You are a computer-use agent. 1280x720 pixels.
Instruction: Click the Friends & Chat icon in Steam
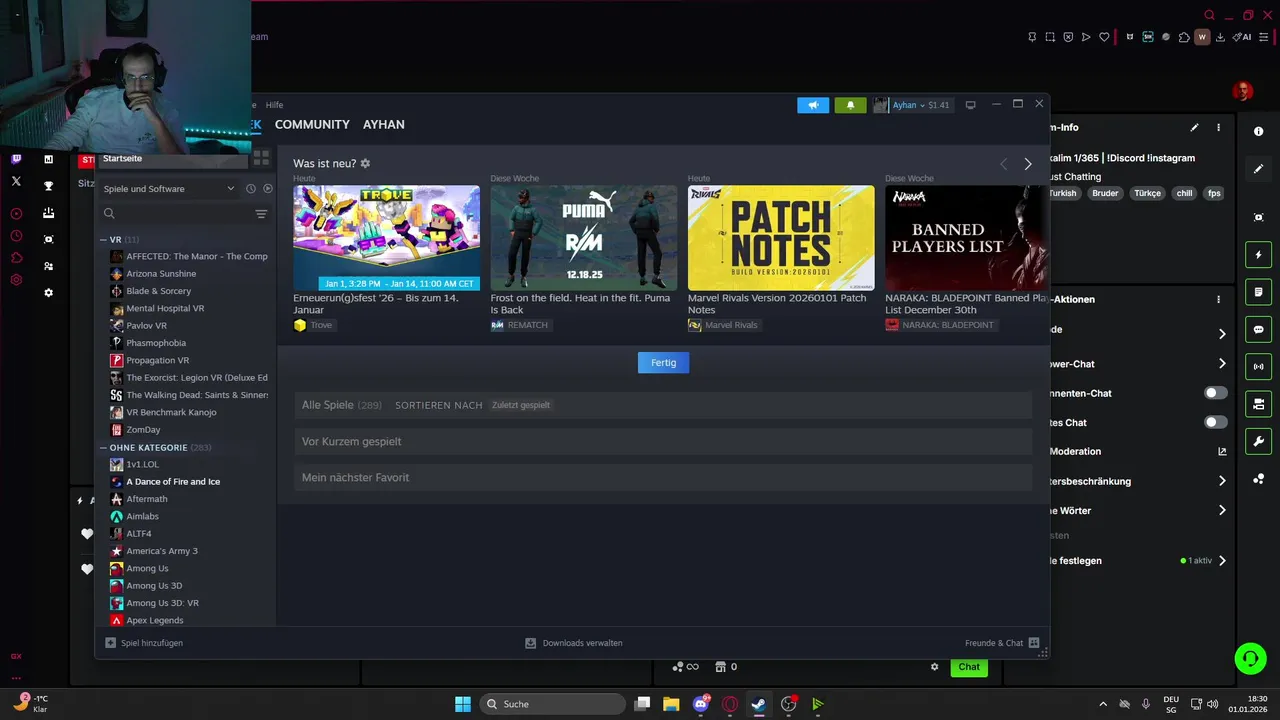[x=1034, y=643]
